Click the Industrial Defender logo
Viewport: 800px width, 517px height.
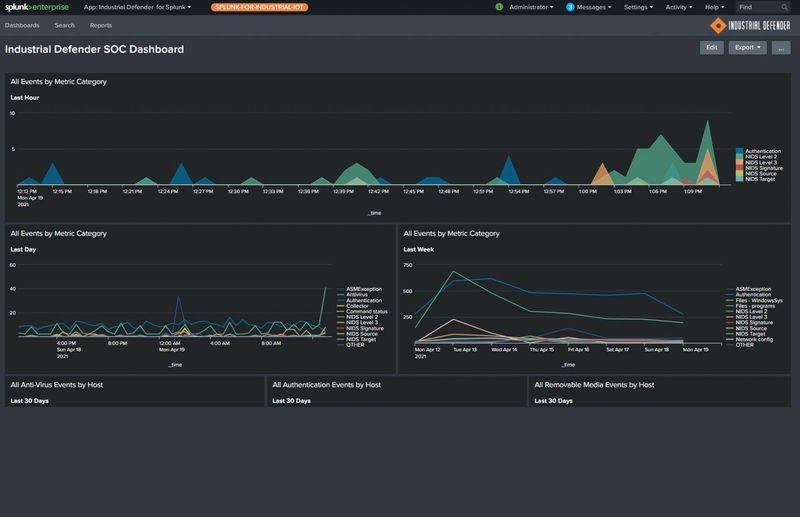pyautogui.click(x=750, y=25)
